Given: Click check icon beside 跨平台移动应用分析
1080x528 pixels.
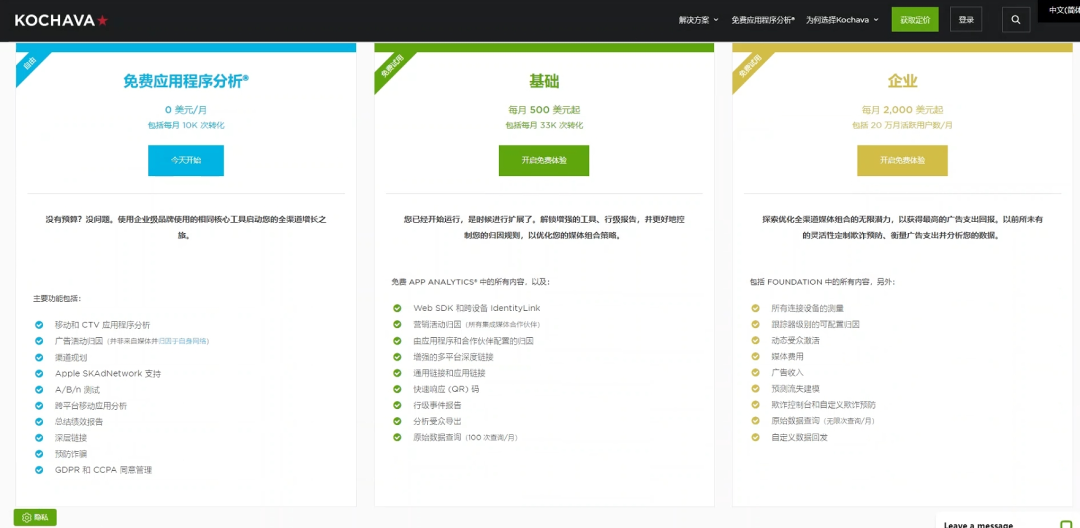Looking at the screenshot, I should point(39,405).
